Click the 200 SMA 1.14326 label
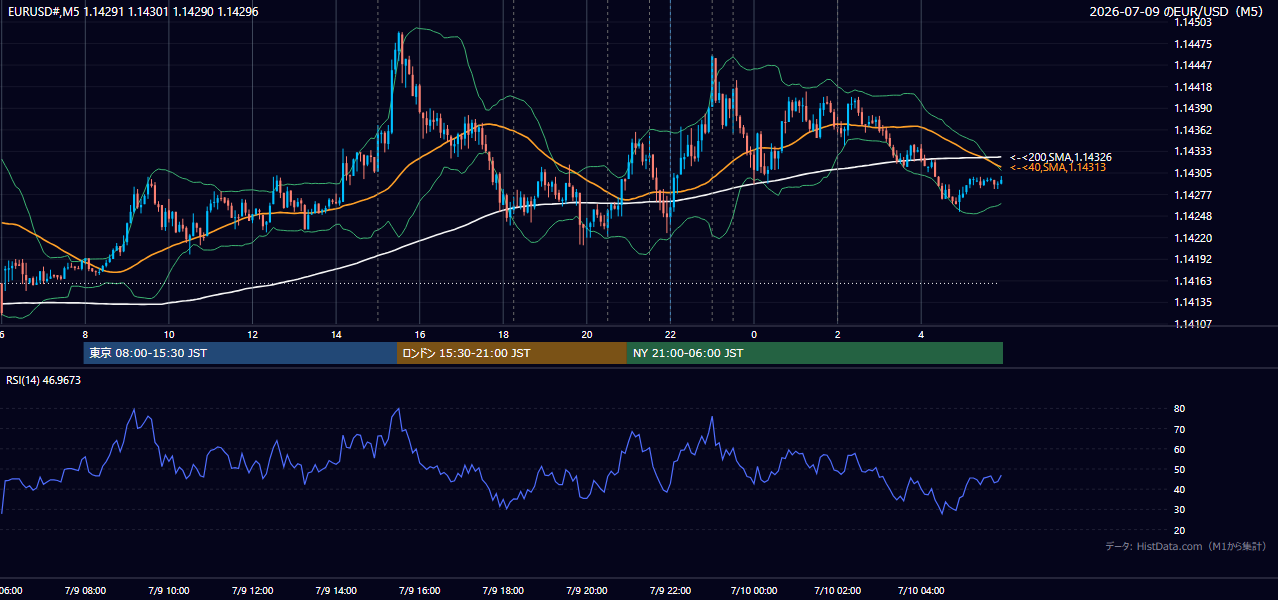The image size is (1278, 600). click(1061, 158)
